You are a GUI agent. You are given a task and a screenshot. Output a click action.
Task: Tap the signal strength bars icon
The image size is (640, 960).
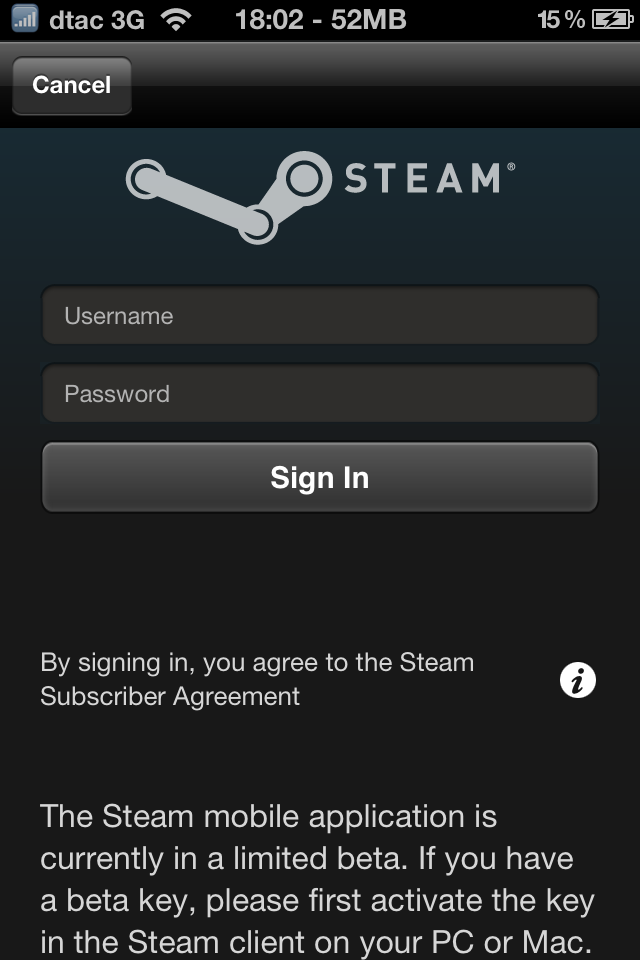pyautogui.click(x=25, y=19)
